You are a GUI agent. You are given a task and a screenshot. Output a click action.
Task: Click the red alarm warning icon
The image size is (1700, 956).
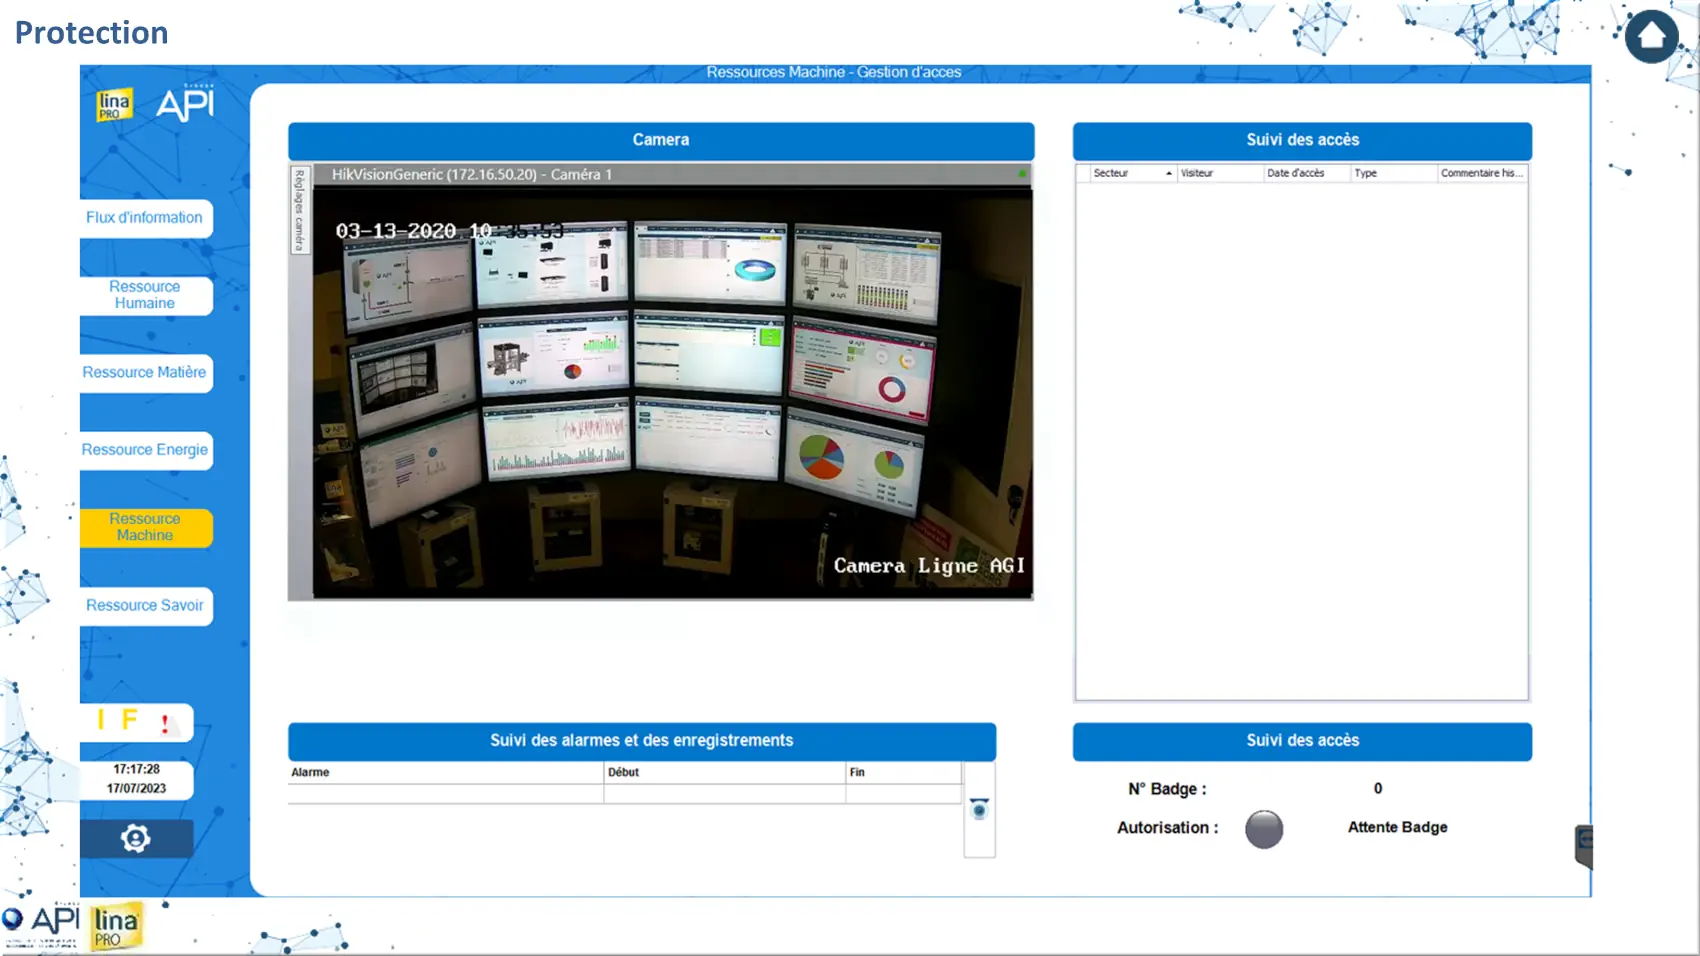(x=165, y=724)
